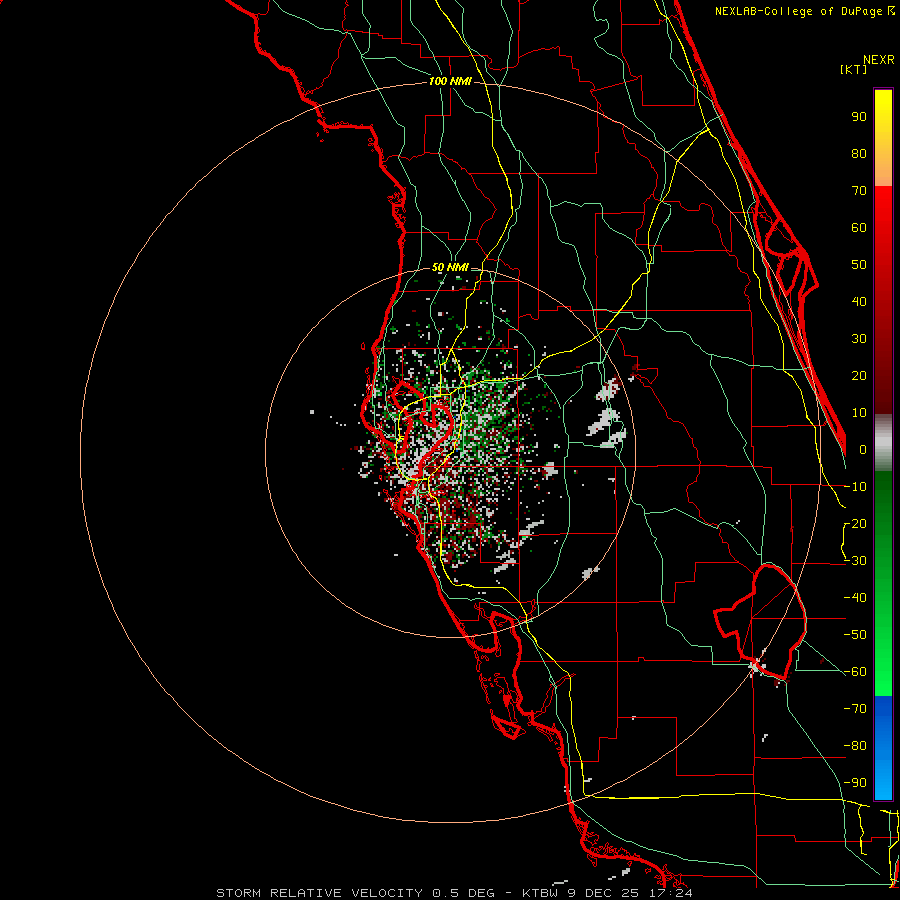Click the 40 value on velocity scale

[x=859, y=302]
